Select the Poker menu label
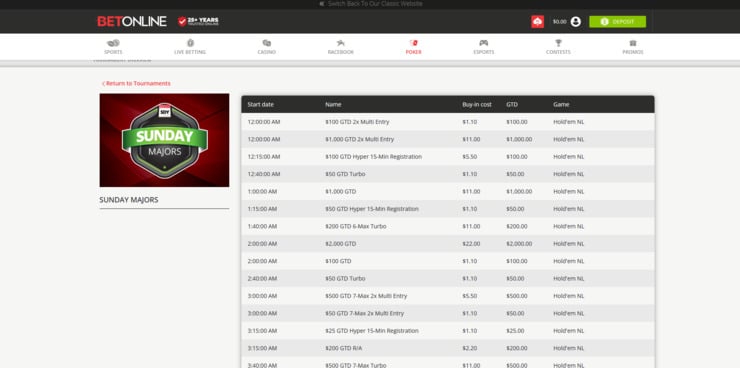Viewport: 740px width, 368px height. coord(413,52)
